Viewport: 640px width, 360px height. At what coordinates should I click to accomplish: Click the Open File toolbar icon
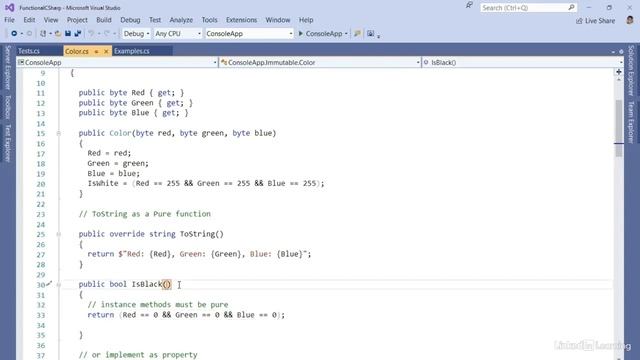[x=58, y=33]
